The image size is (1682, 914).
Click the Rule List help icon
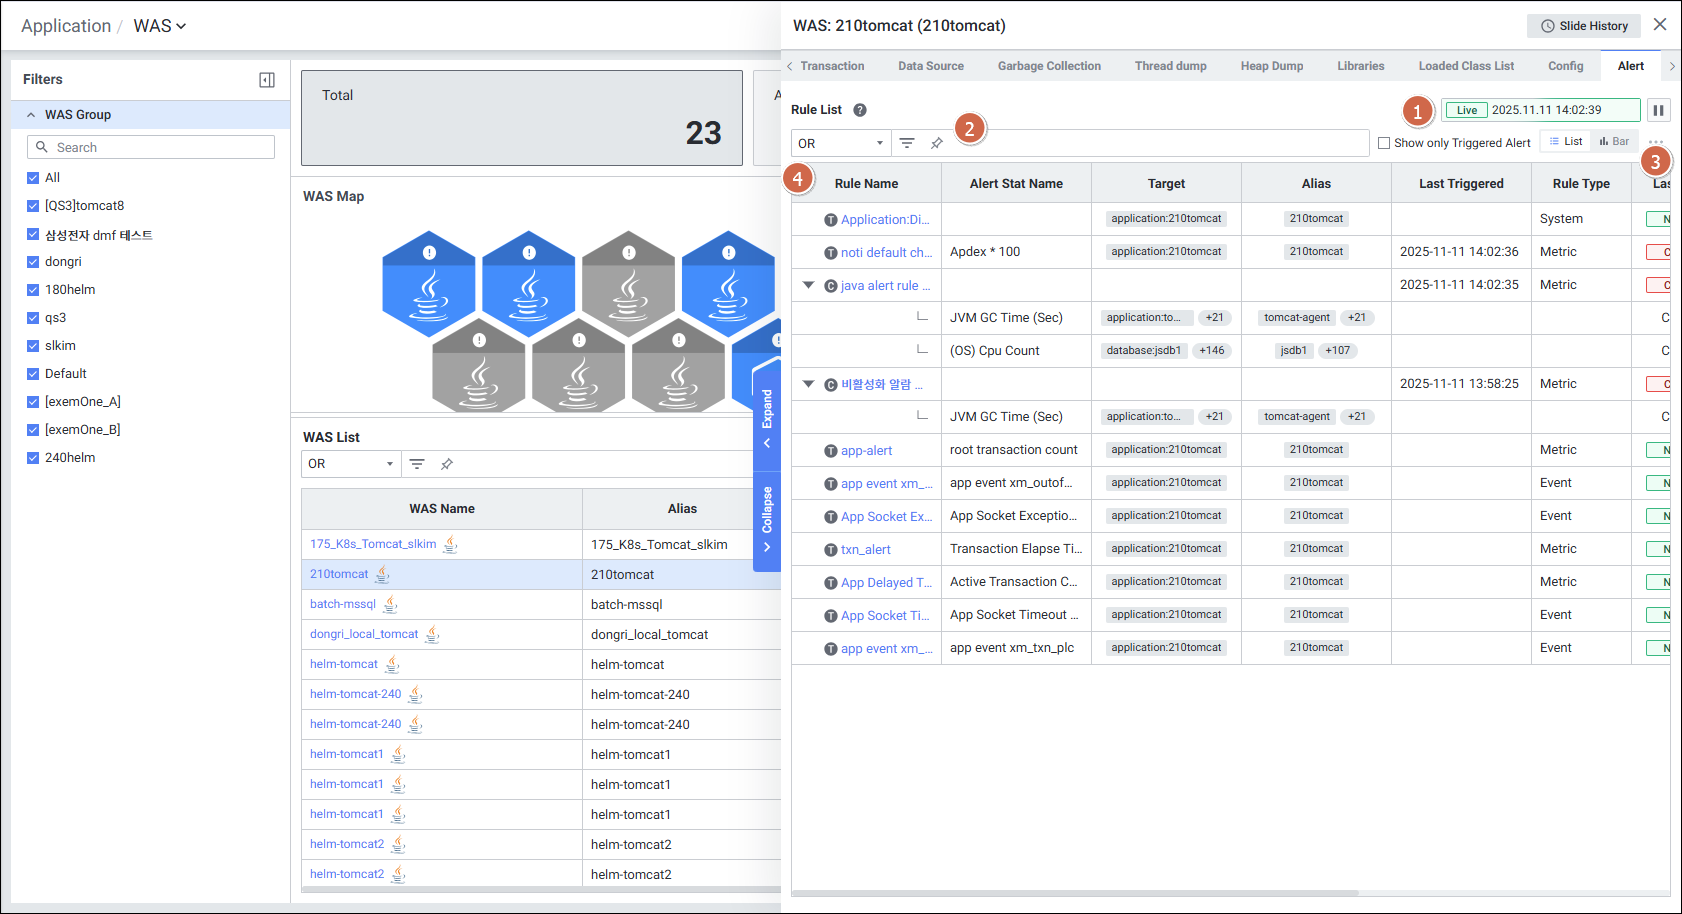coord(859,110)
